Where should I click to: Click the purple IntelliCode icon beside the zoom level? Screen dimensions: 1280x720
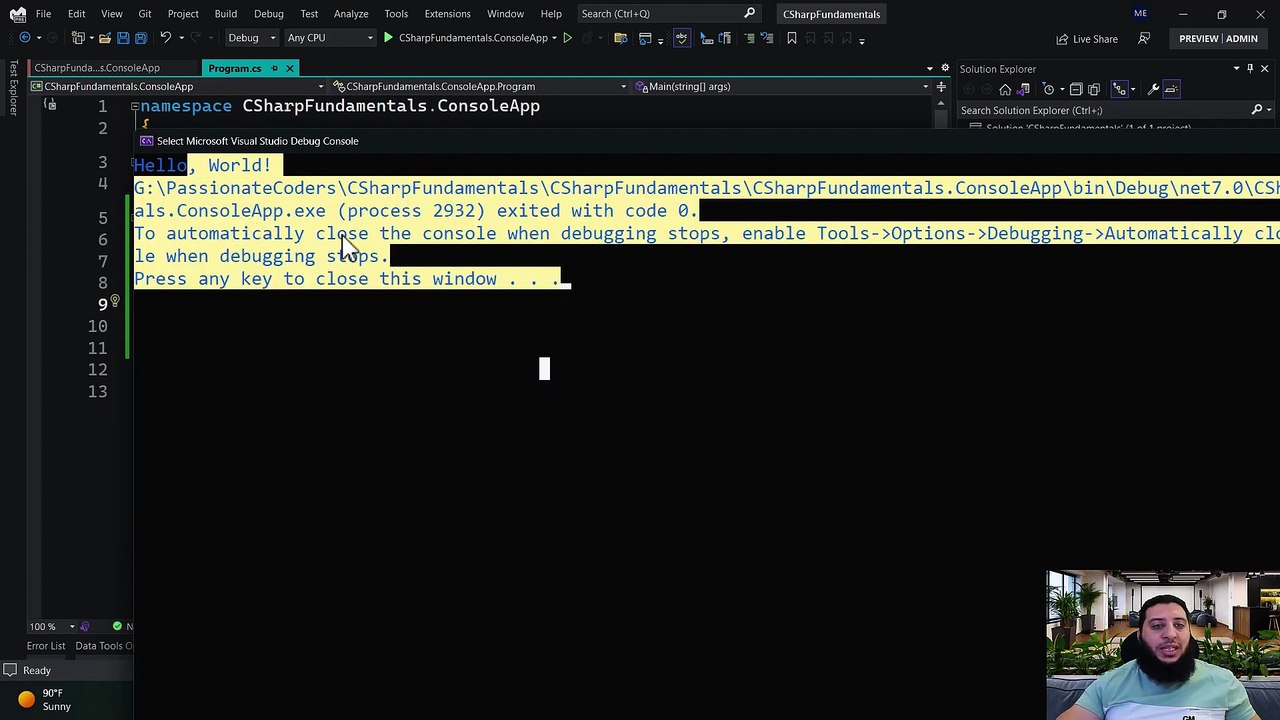click(84, 626)
